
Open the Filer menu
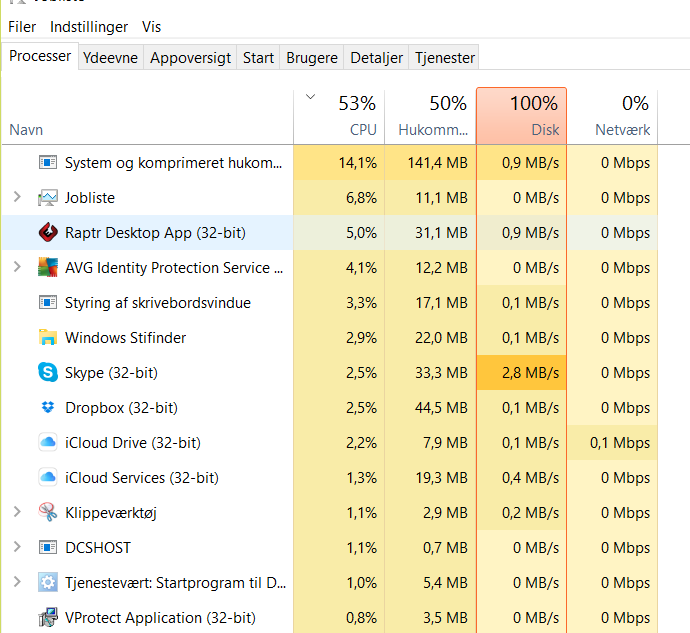point(22,27)
